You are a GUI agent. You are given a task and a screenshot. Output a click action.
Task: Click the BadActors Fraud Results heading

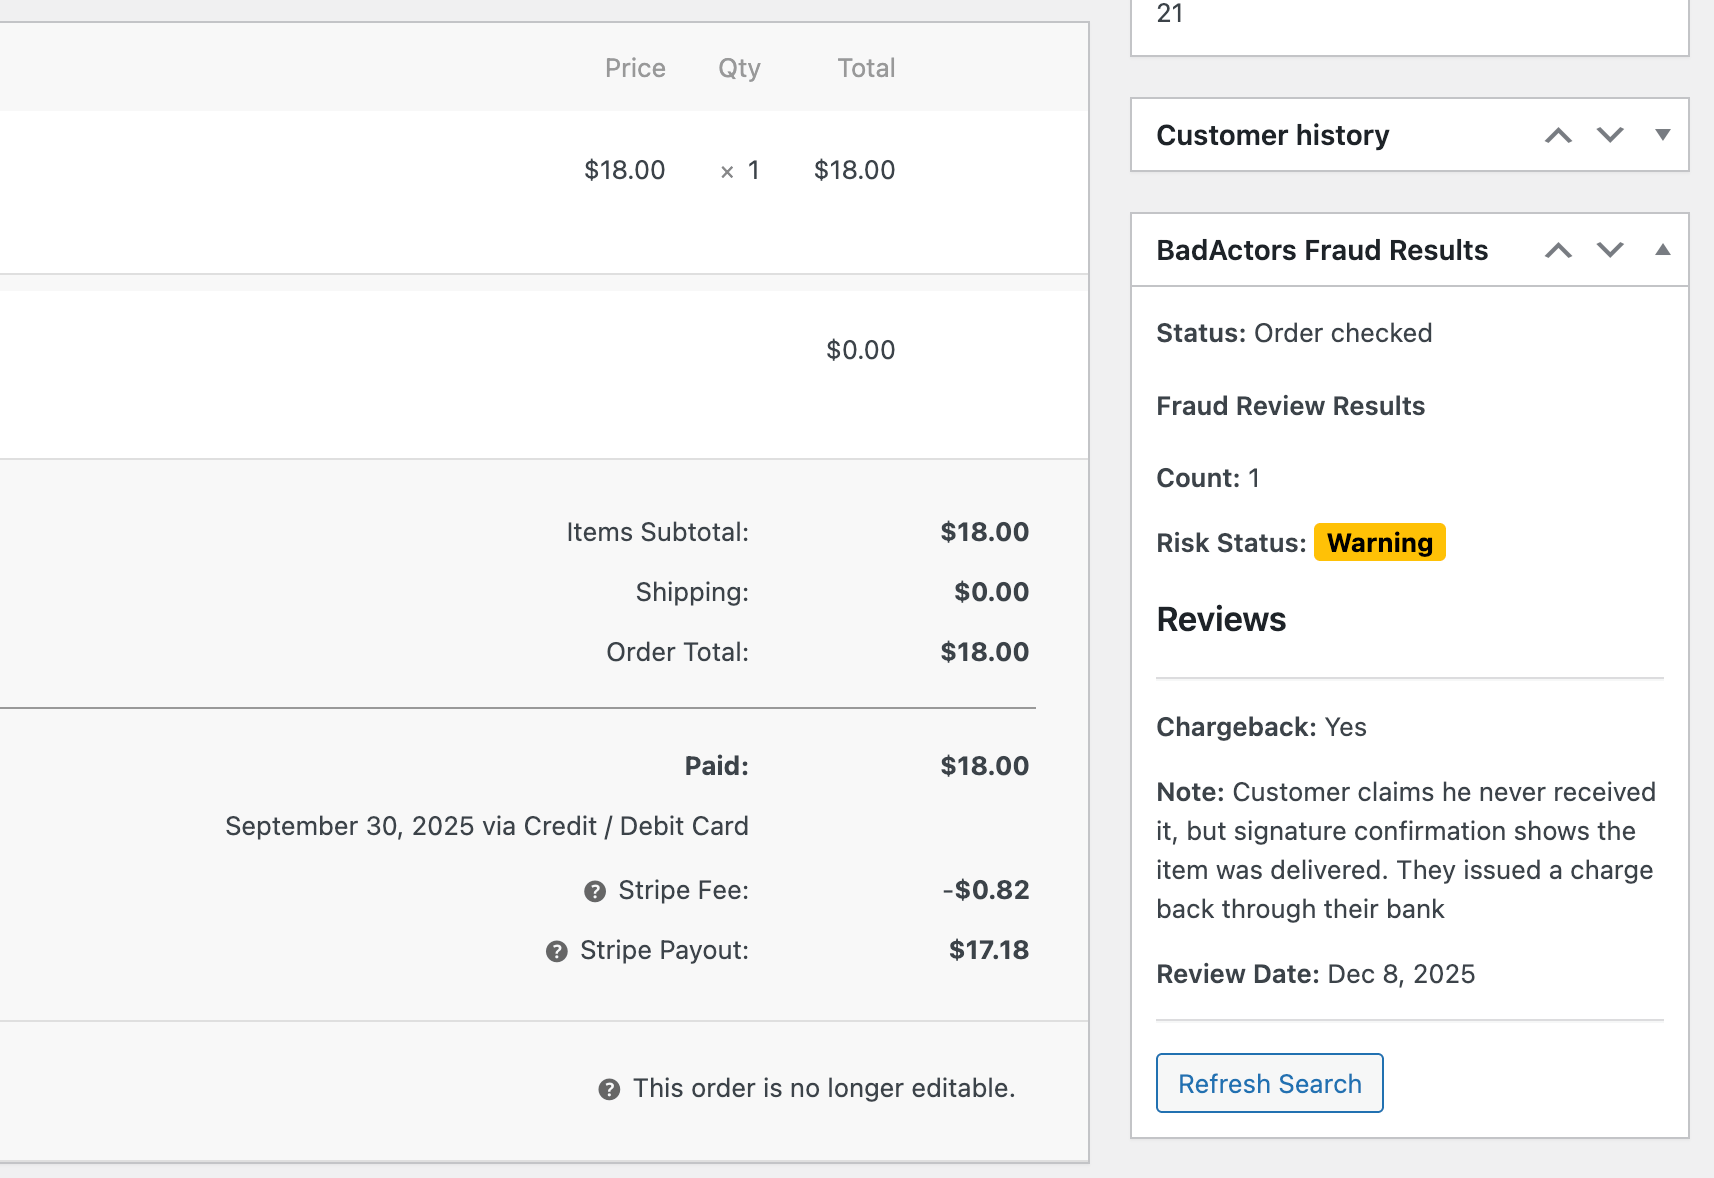pos(1322,250)
